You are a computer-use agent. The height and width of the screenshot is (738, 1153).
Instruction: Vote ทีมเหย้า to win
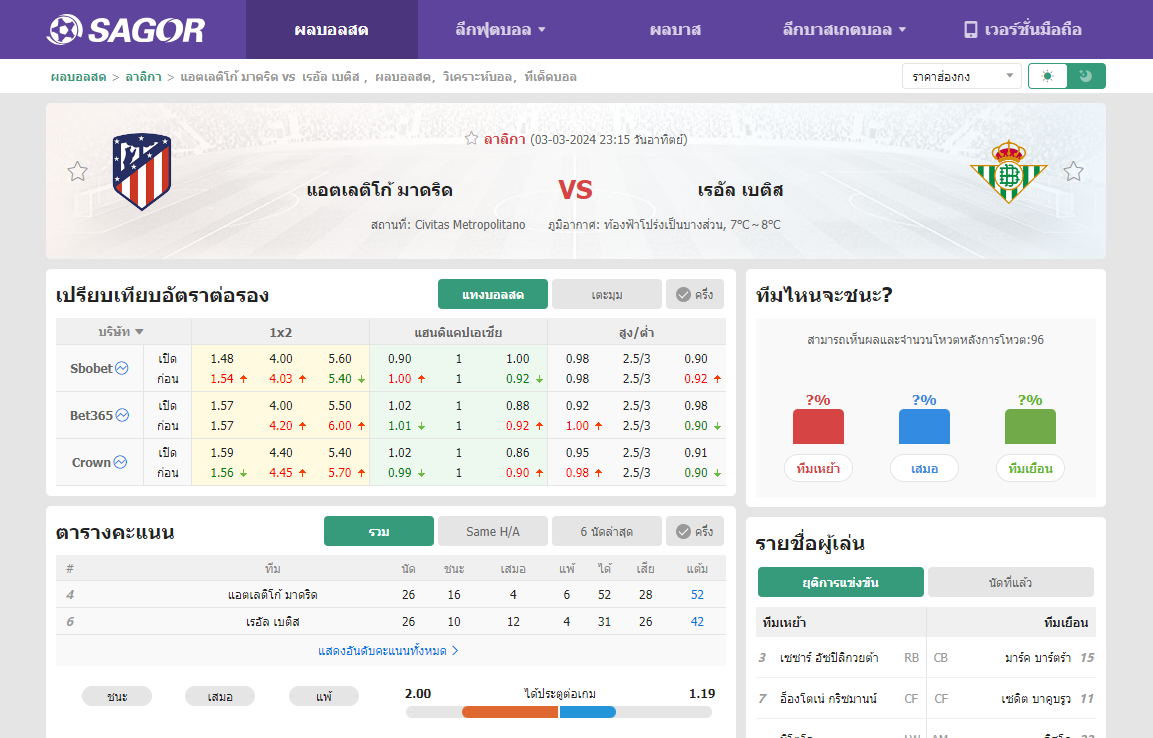point(818,468)
